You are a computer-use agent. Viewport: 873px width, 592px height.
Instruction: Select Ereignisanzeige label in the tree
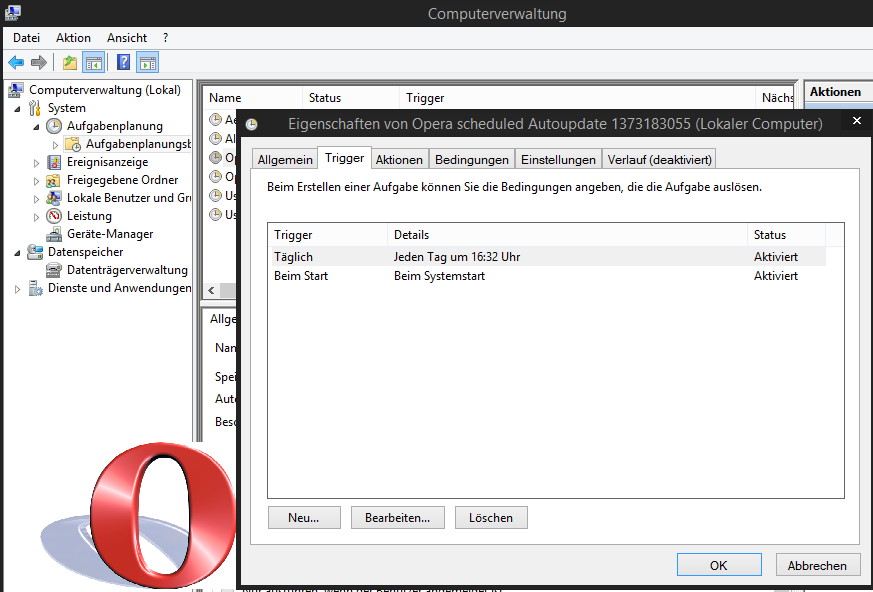click(107, 162)
